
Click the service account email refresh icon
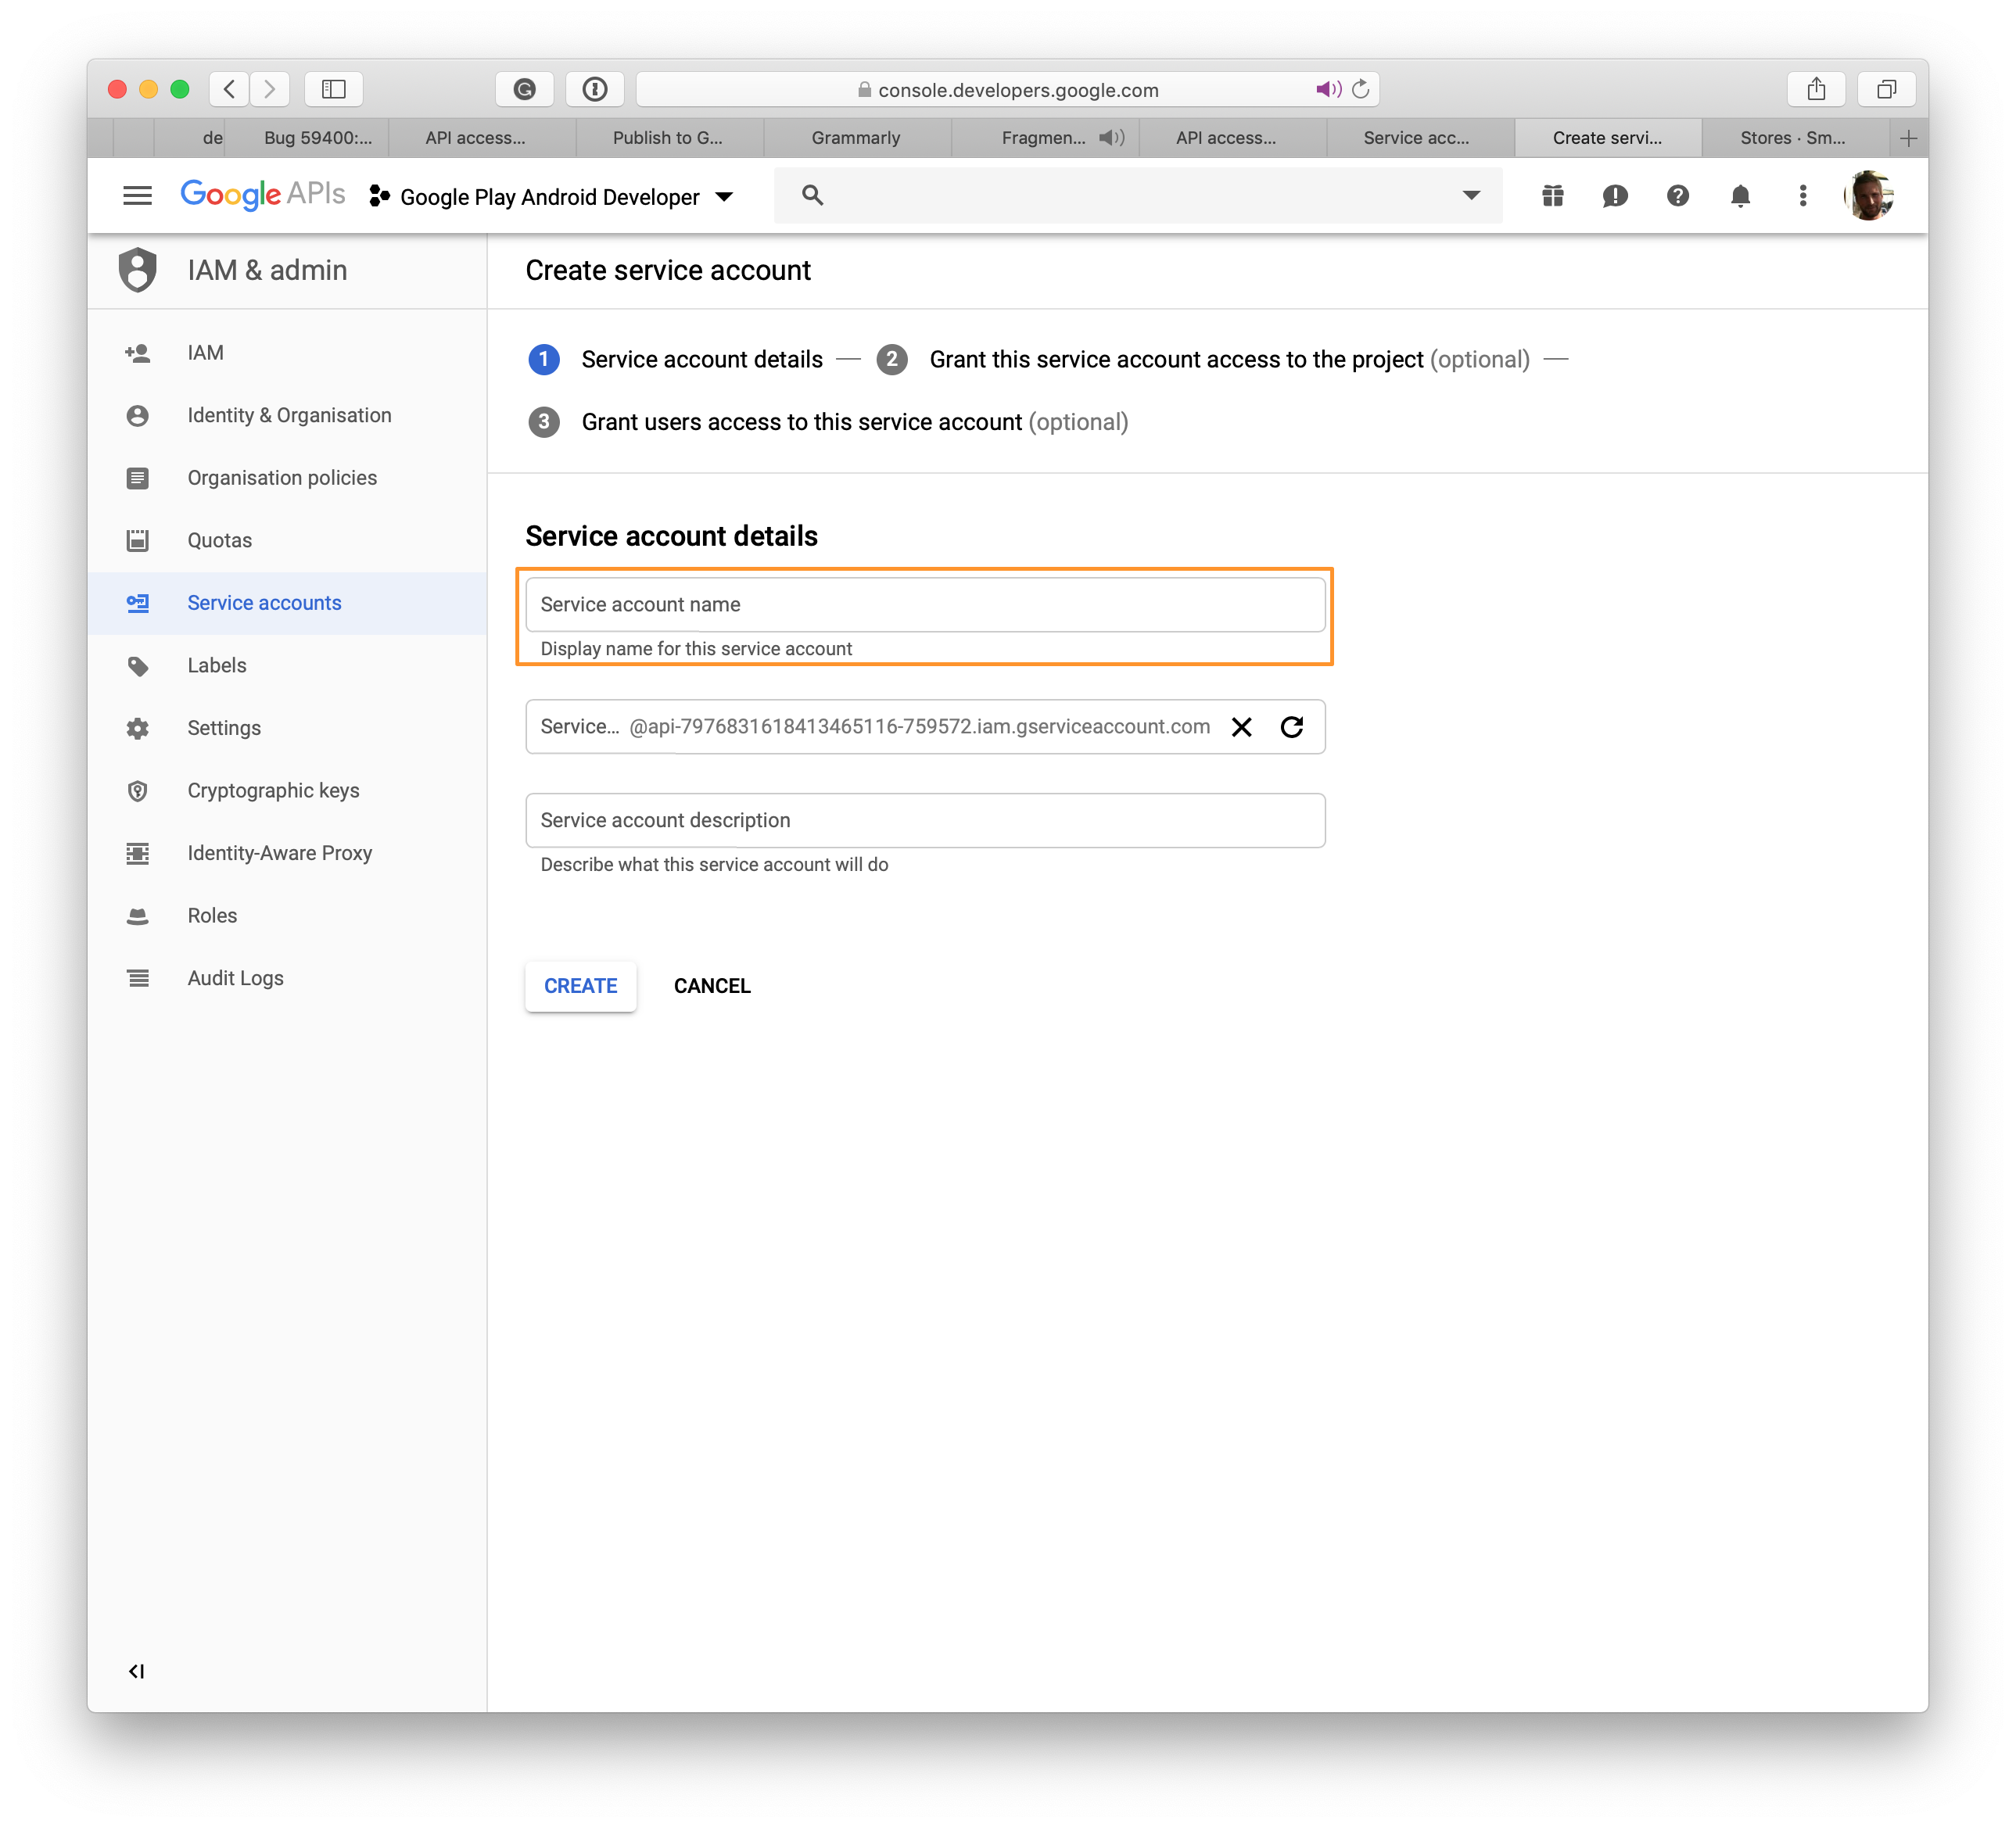(x=1291, y=726)
